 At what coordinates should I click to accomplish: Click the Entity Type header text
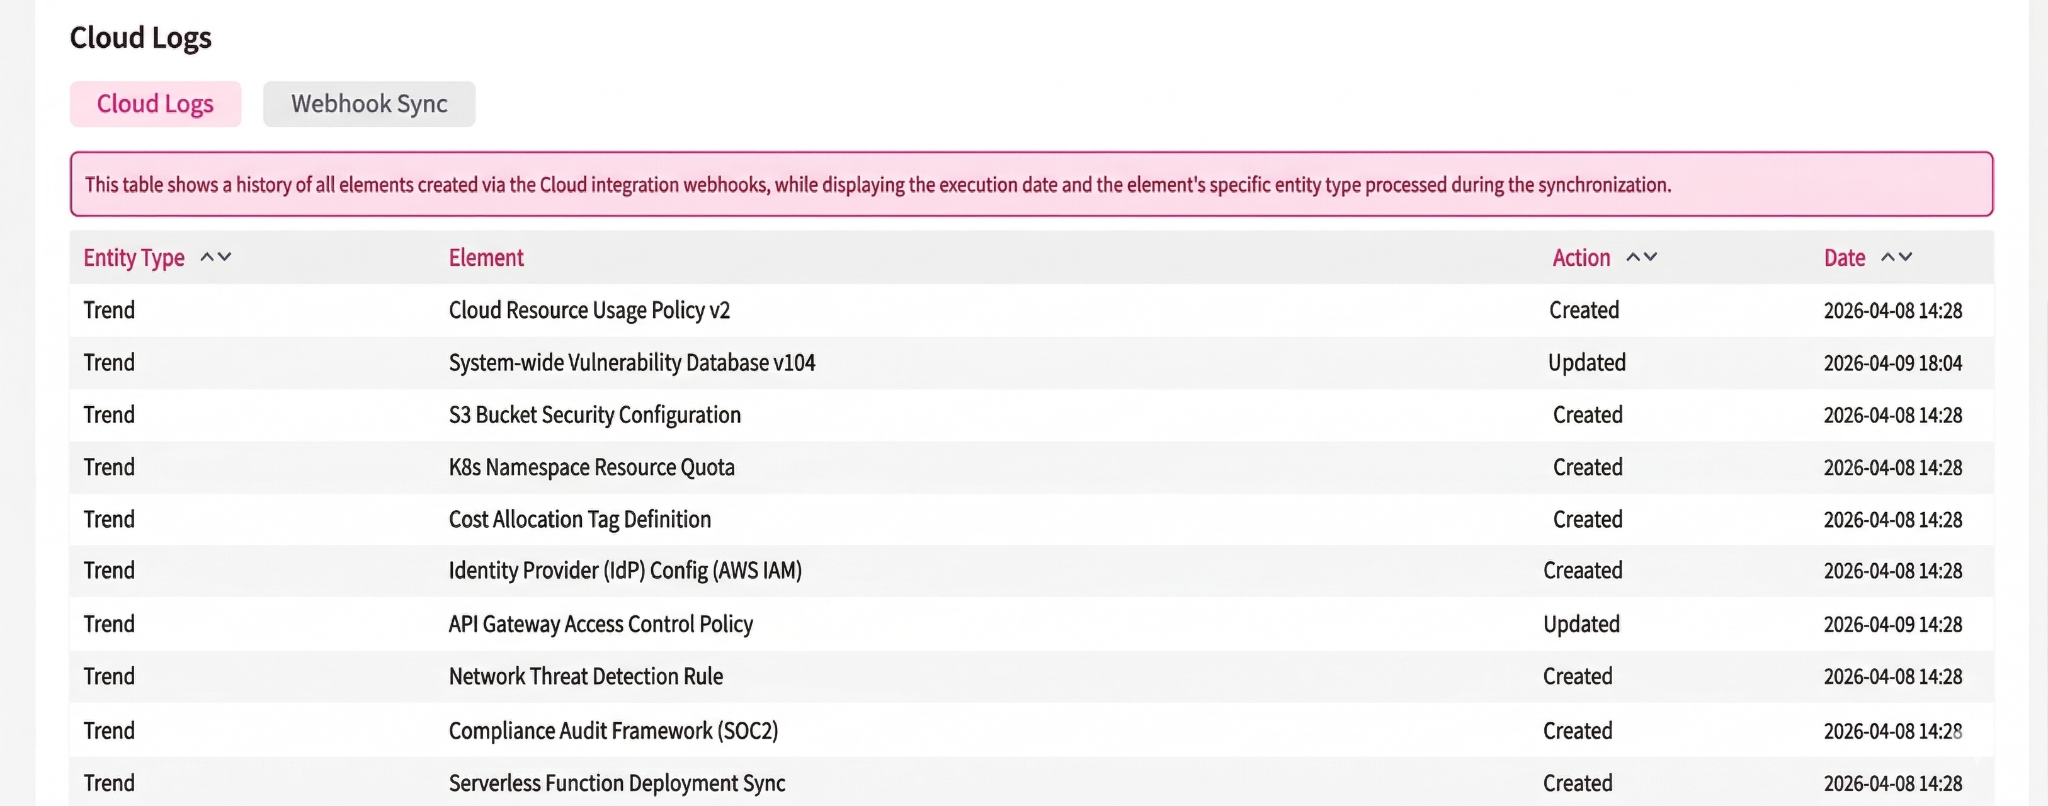pos(134,258)
